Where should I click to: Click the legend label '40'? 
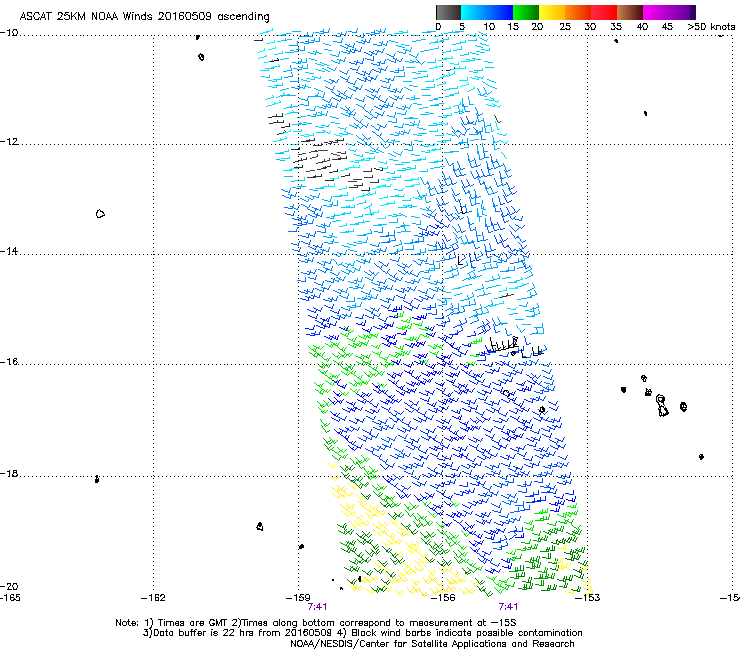(x=642, y=26)
